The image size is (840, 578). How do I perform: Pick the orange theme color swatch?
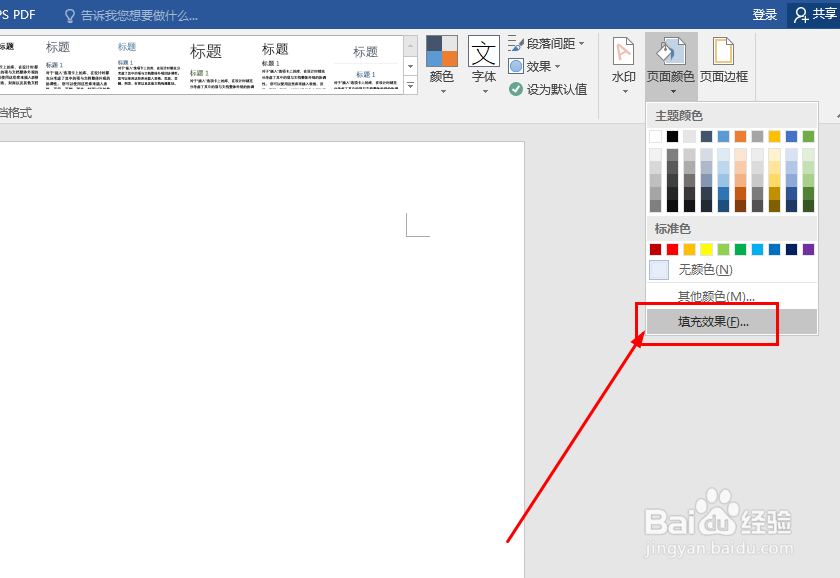tap(740, 137)
